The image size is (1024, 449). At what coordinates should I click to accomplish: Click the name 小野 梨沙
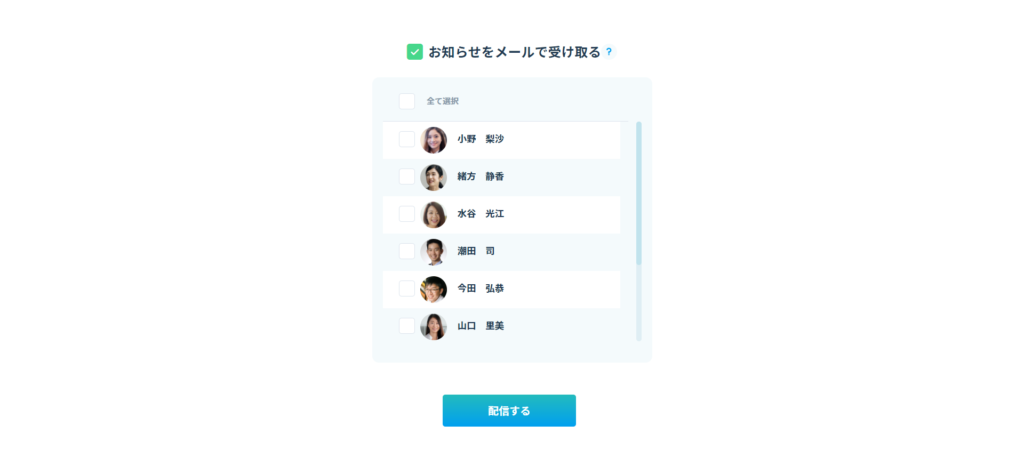coord(481,139)
